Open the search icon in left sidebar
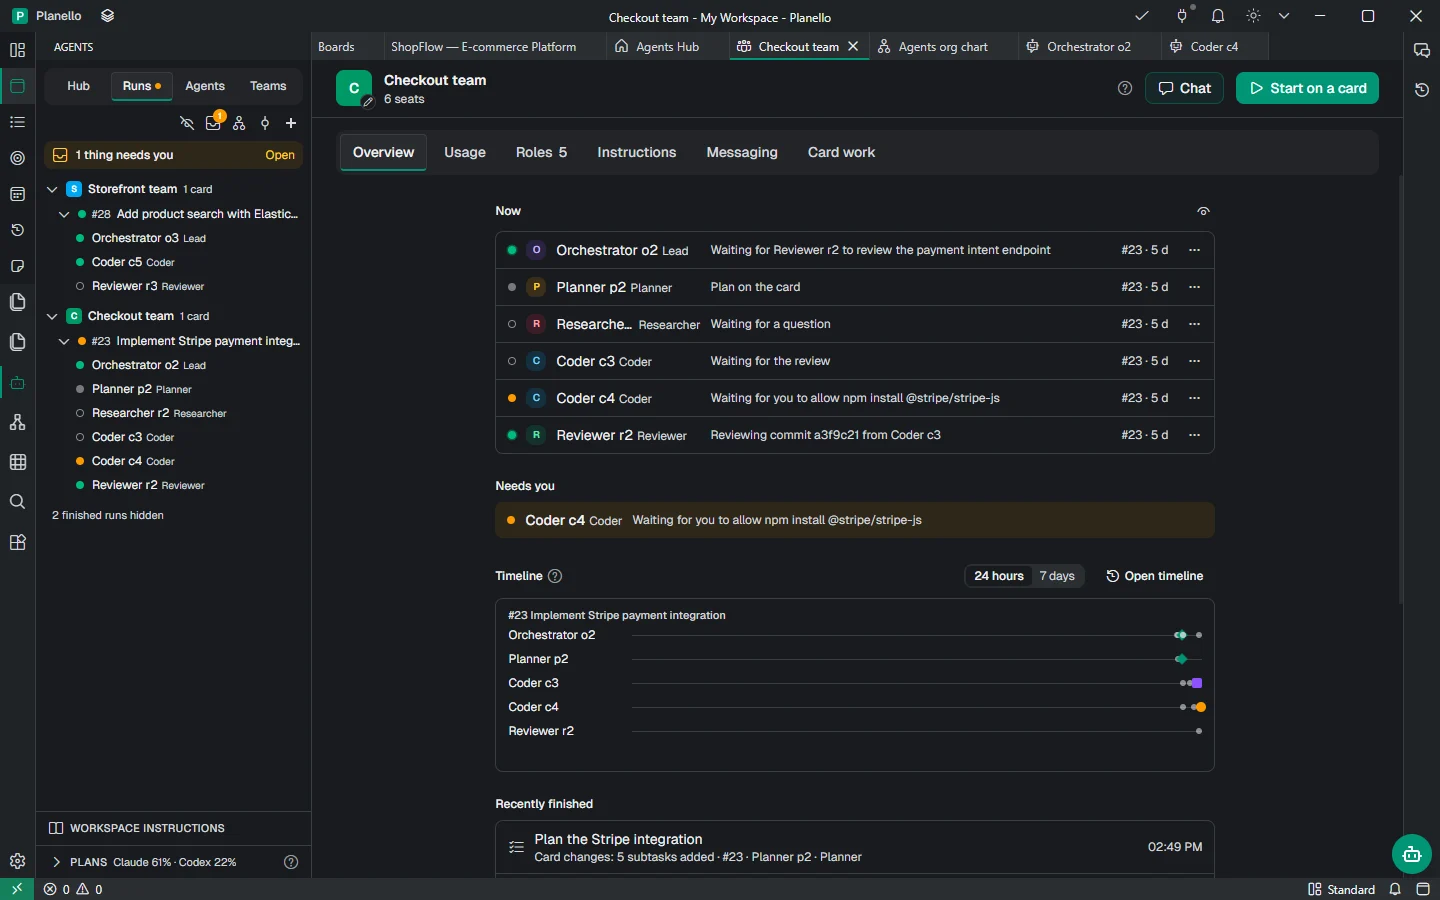The width and height of the screenshot is (1440, 900). click(17, 502)
